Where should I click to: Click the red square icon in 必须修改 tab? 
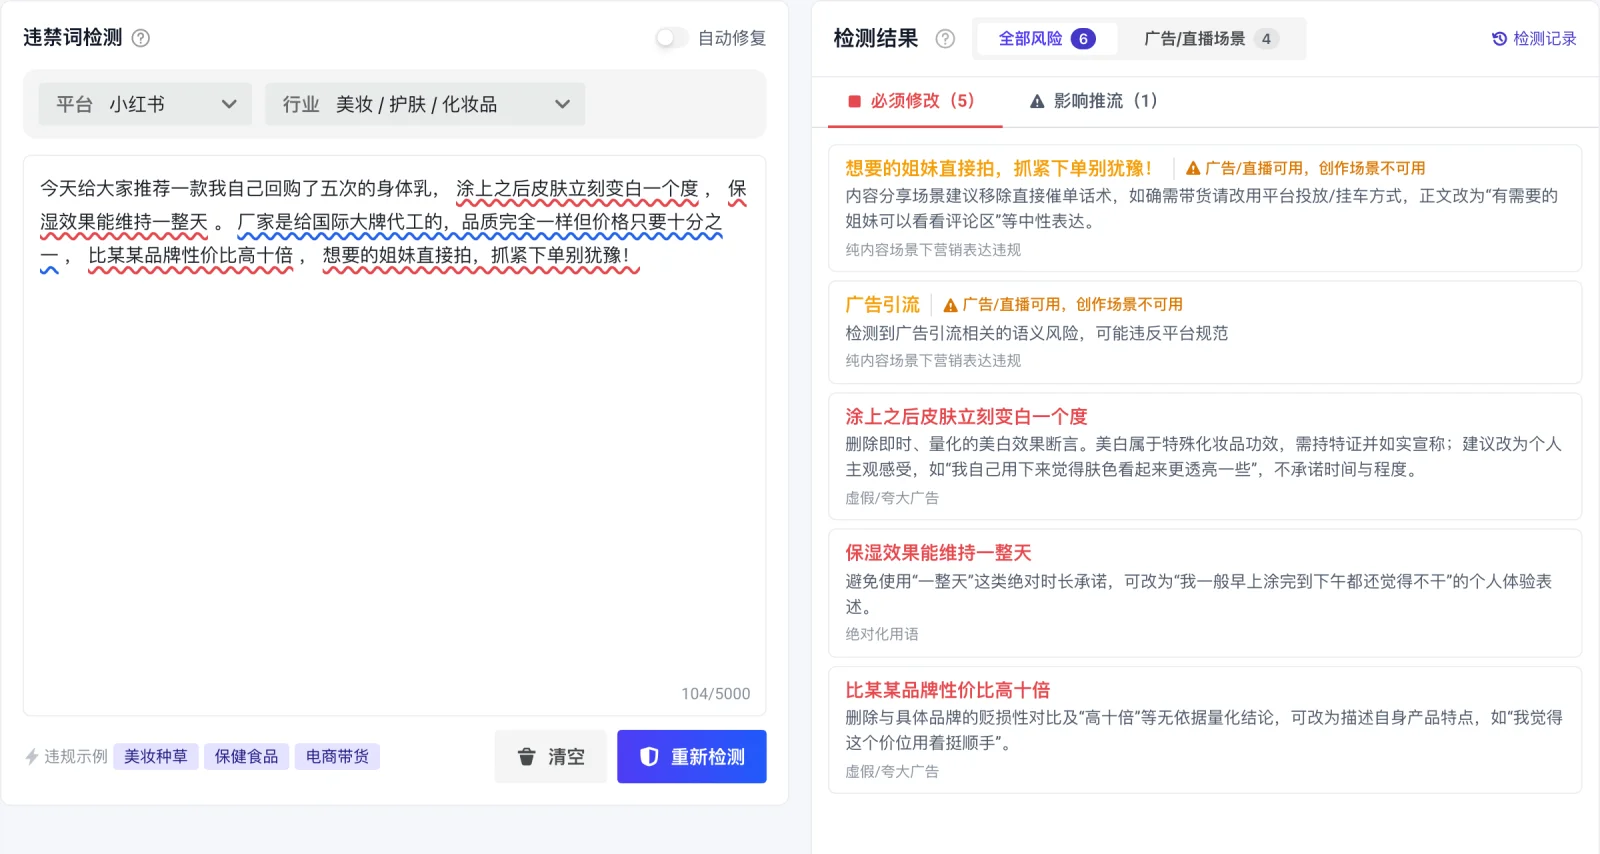click(854, 101)
